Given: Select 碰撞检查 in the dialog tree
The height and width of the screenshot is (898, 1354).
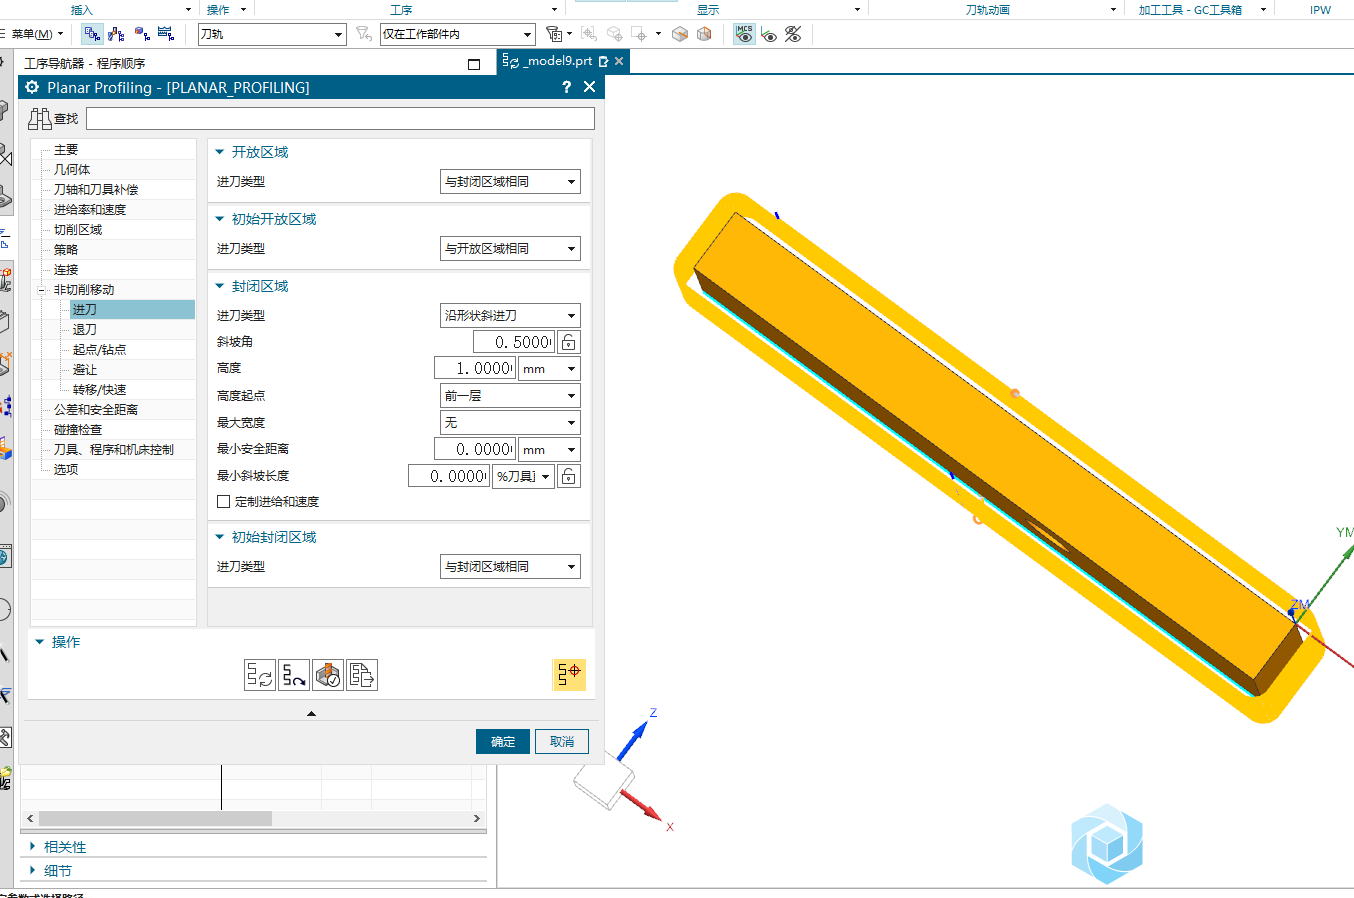Looking at the screenshot, I should point(78,430).
